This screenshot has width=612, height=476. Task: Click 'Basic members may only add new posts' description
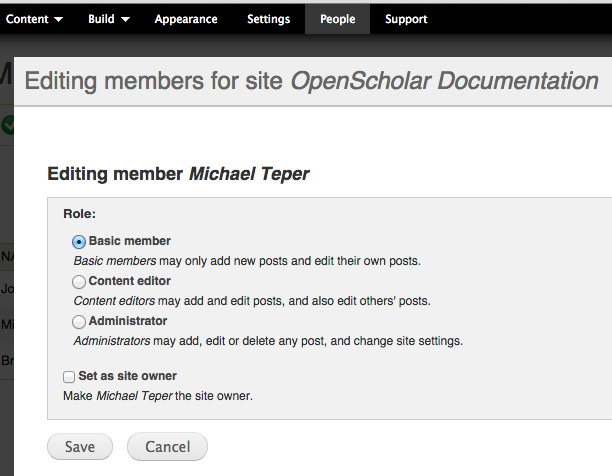[247, 261]
